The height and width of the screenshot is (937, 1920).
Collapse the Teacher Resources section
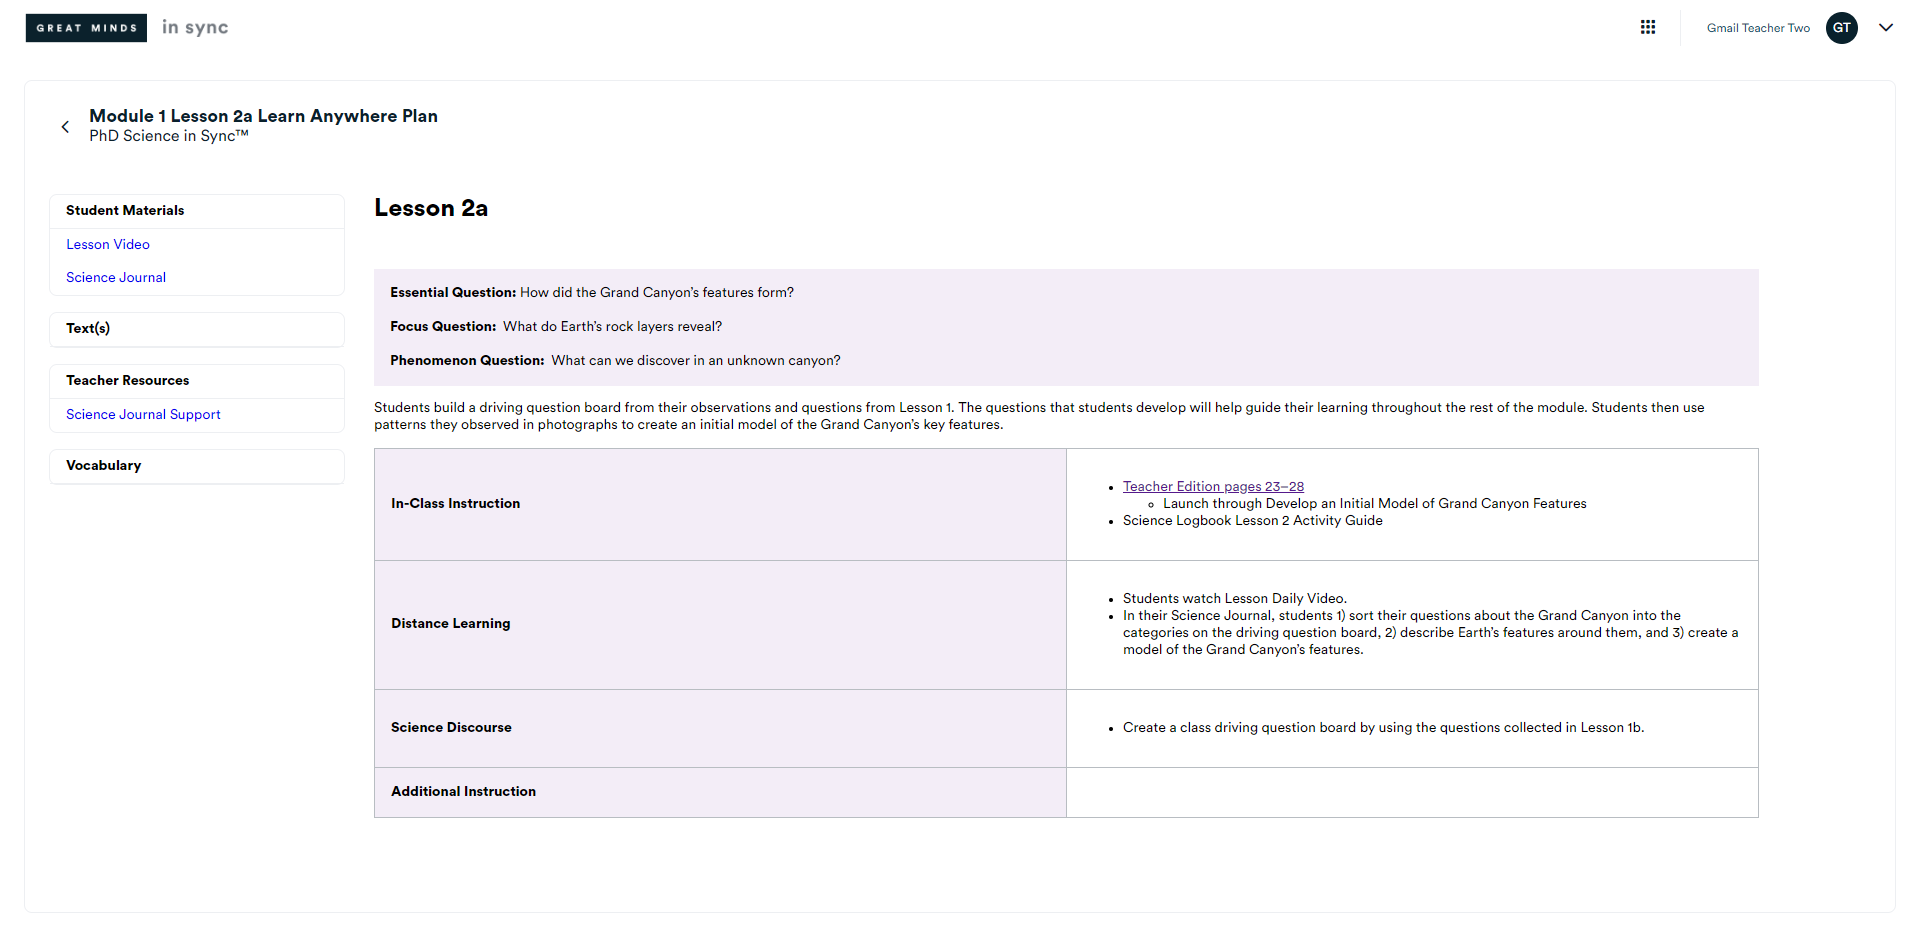[196, 381]
